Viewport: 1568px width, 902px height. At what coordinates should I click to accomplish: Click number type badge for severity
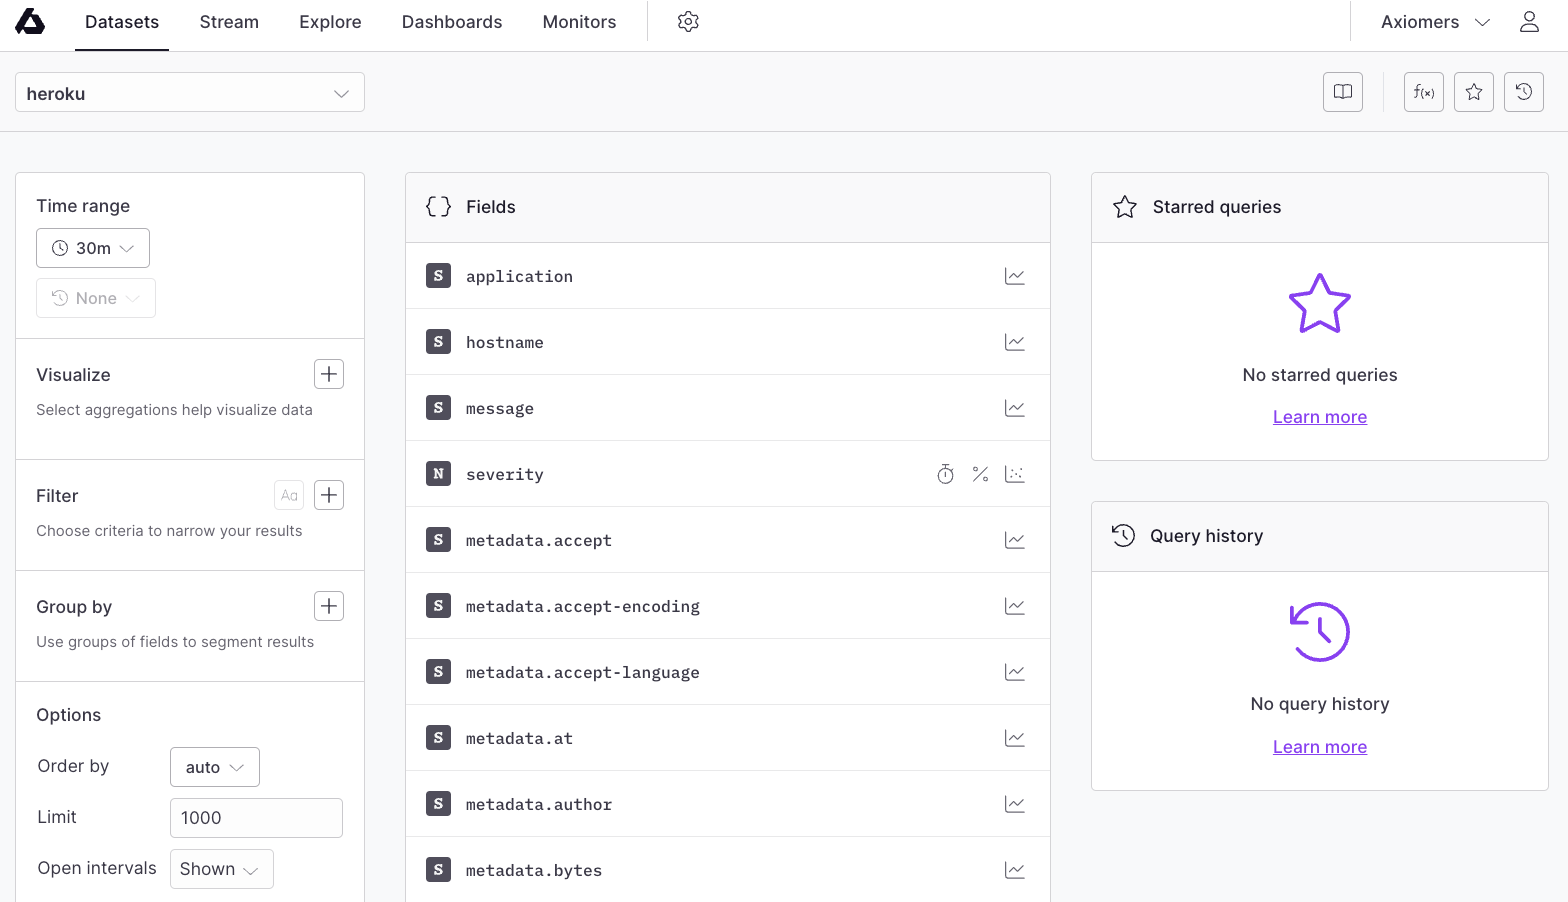pyautogui.click(x=438, y=474)
